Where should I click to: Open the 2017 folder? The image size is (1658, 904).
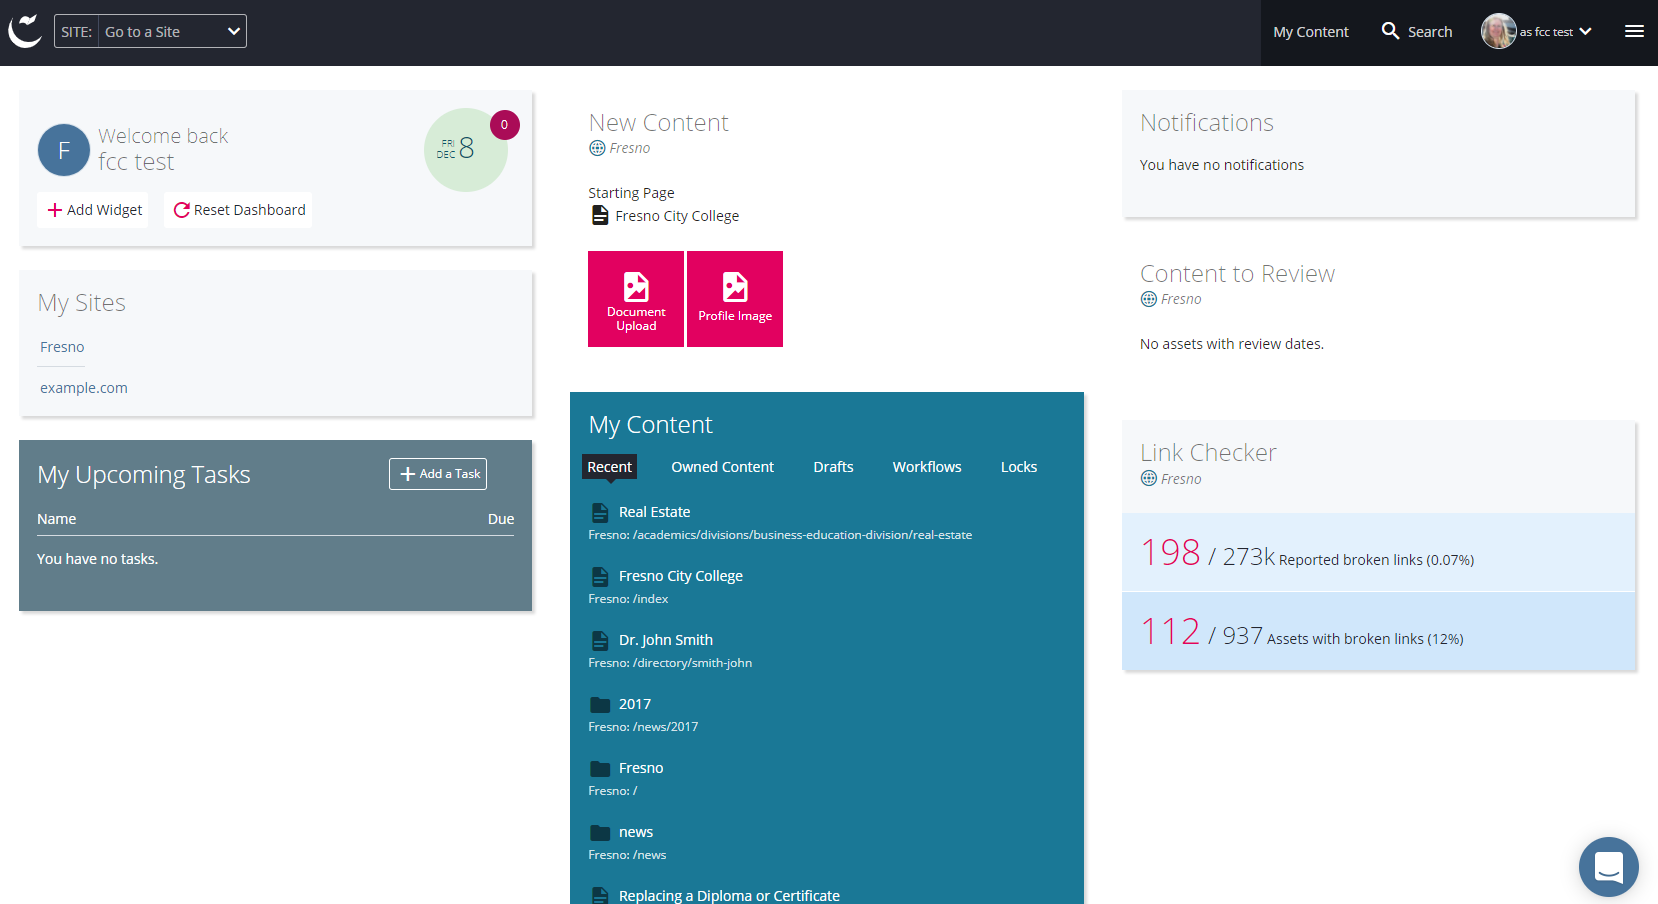coord(634,704)
